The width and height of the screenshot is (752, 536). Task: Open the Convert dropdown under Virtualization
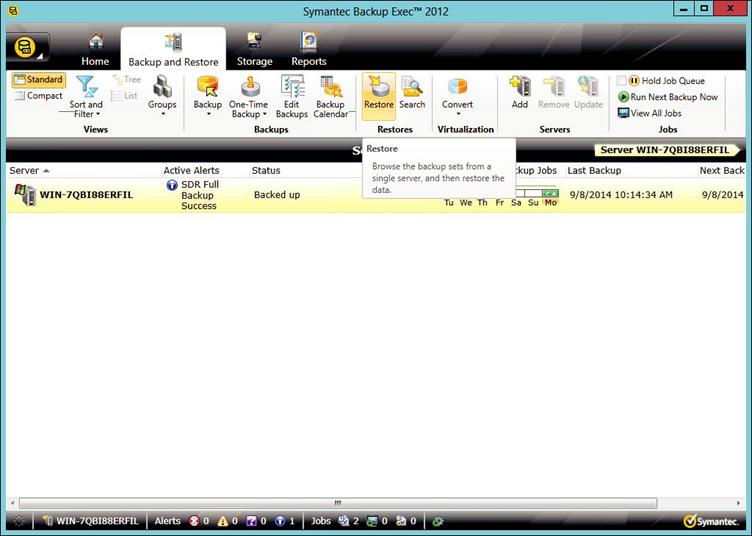[458, 96]
